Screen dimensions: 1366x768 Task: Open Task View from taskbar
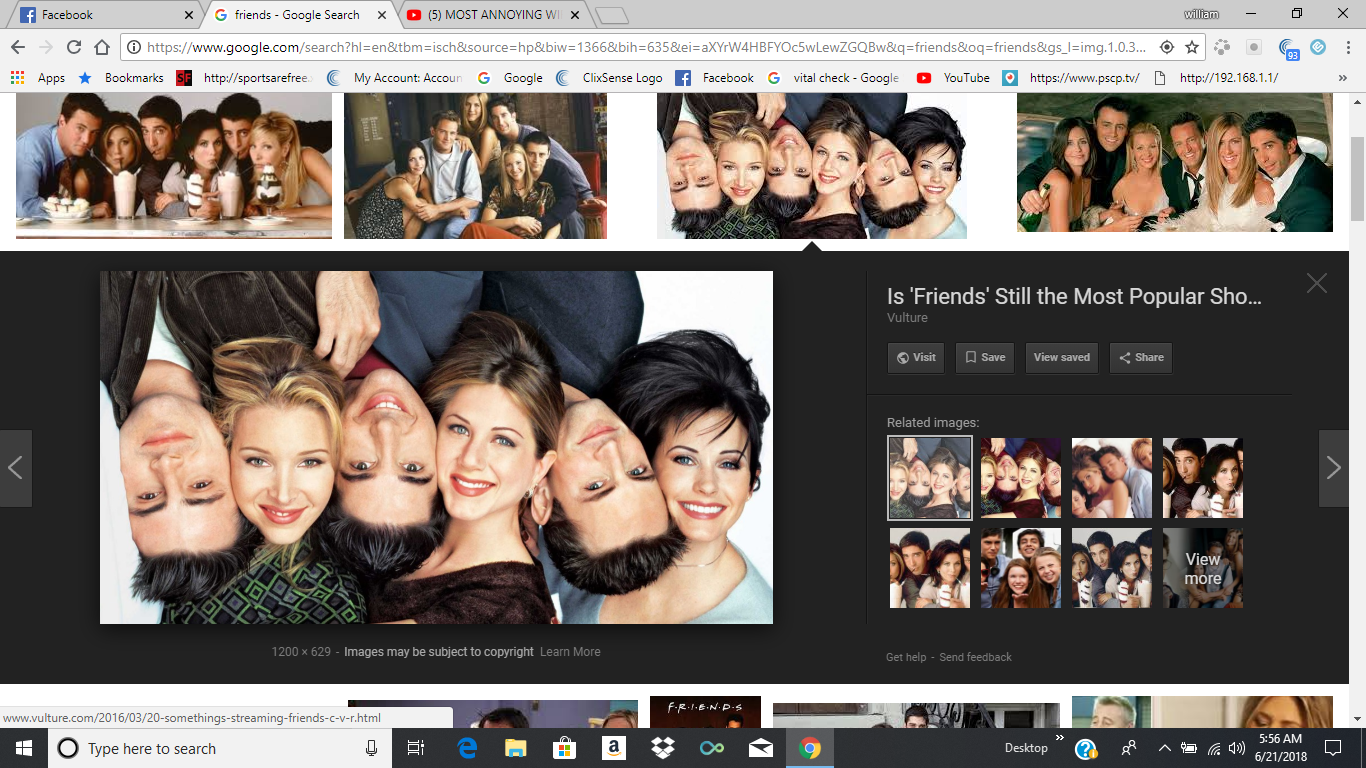point(416,748)
